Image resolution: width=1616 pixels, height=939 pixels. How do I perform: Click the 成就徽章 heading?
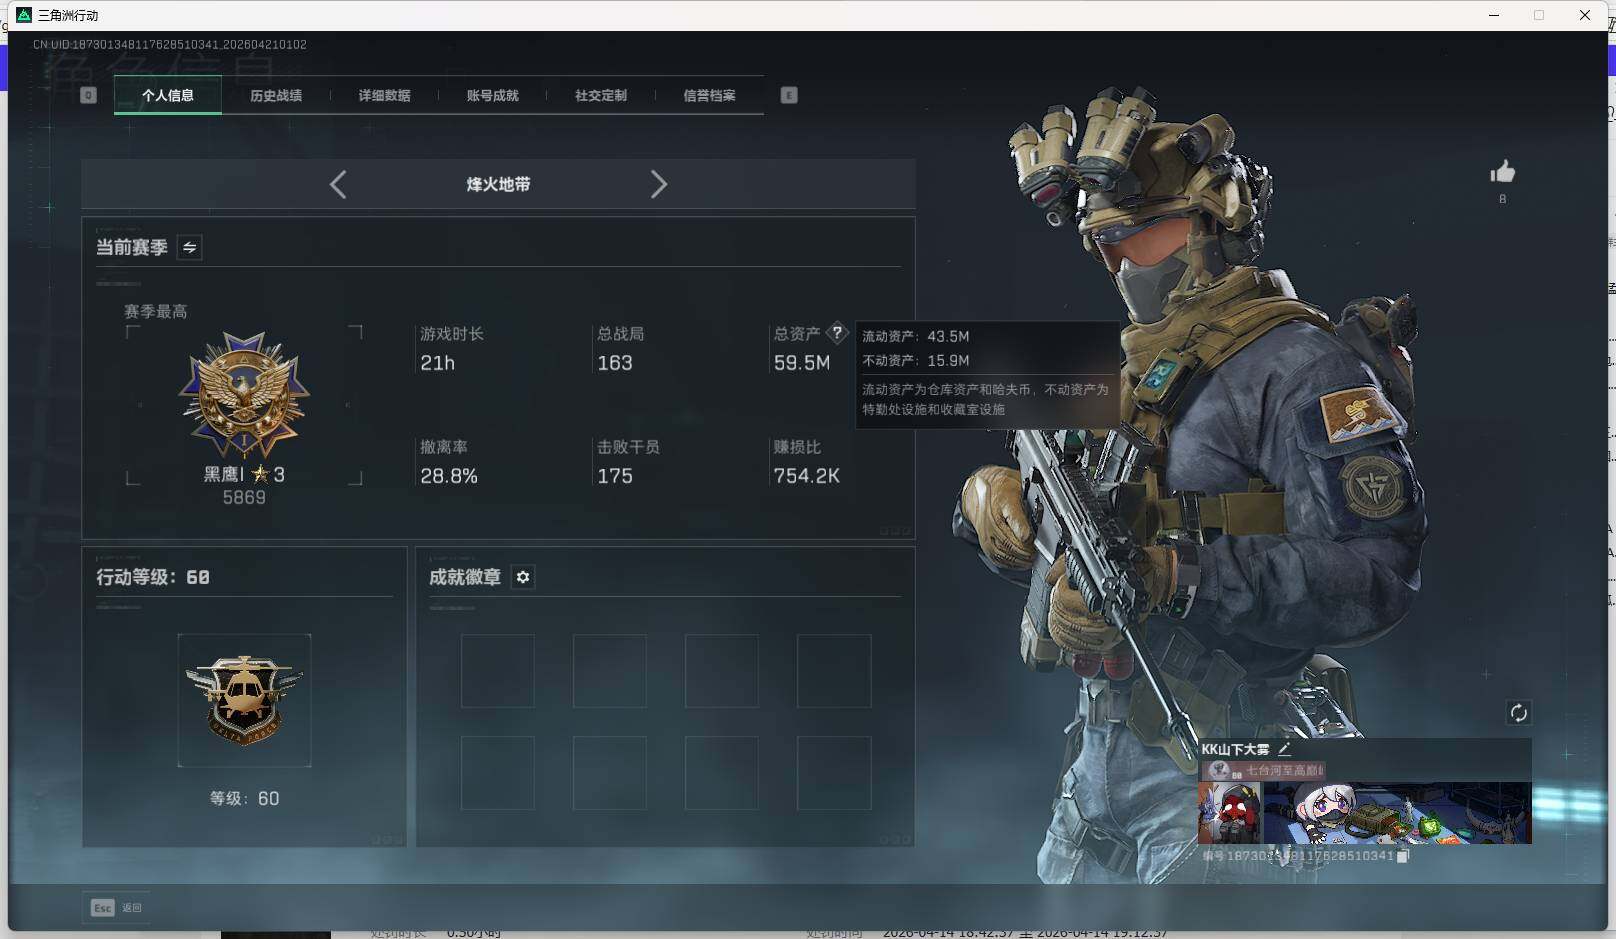pyautogui.click(x=465, y=577)
